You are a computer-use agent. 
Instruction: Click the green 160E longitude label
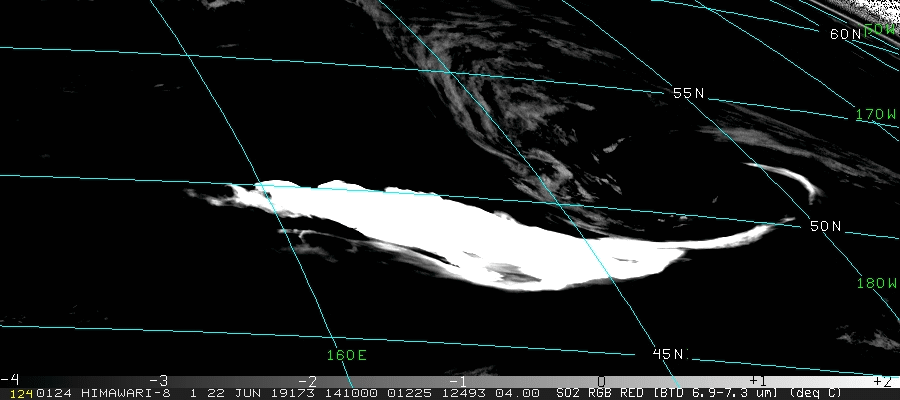346,355
